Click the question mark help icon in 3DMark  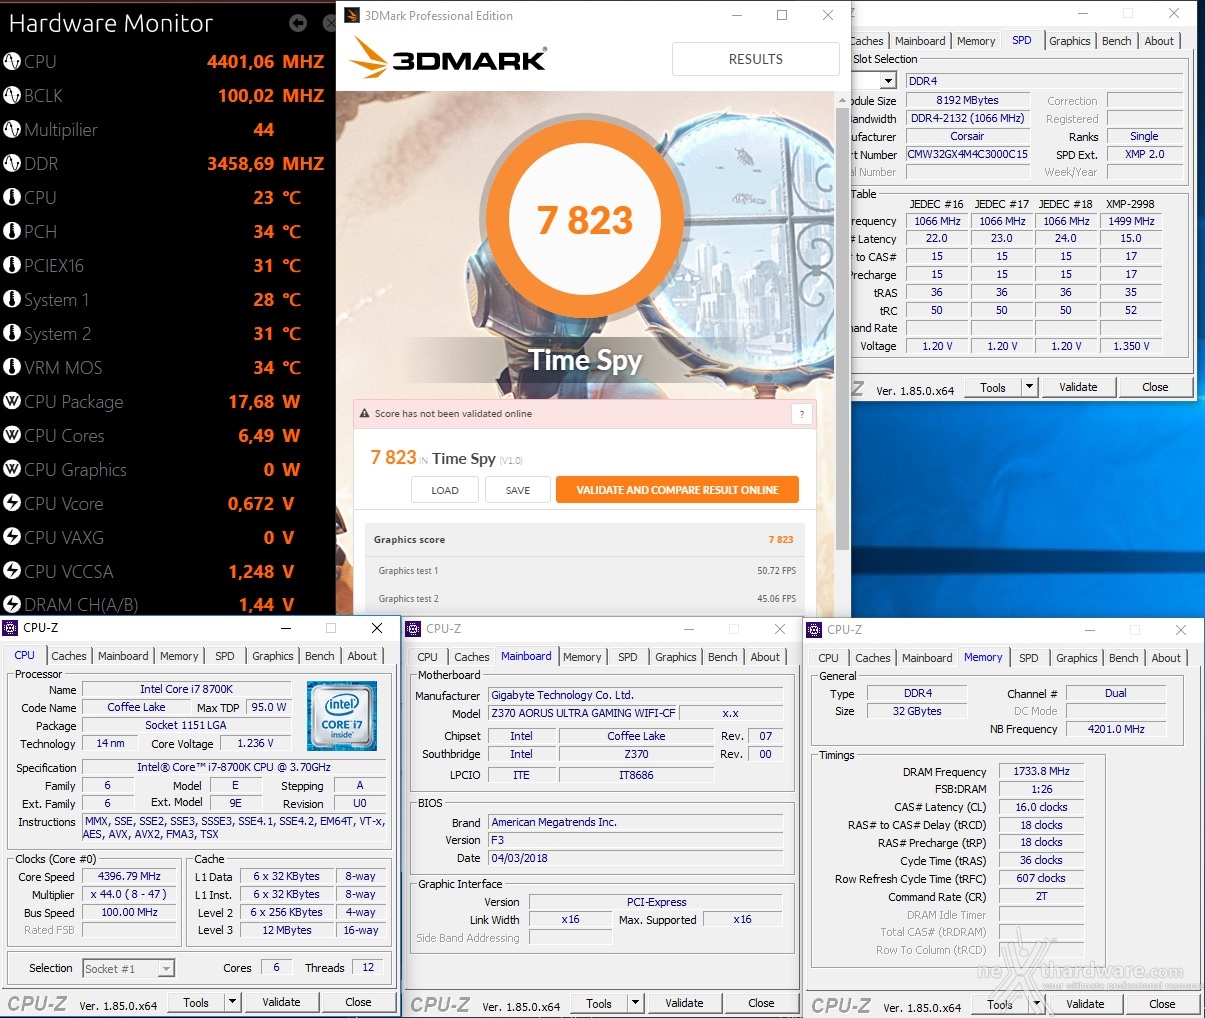[x=800, y=414]
